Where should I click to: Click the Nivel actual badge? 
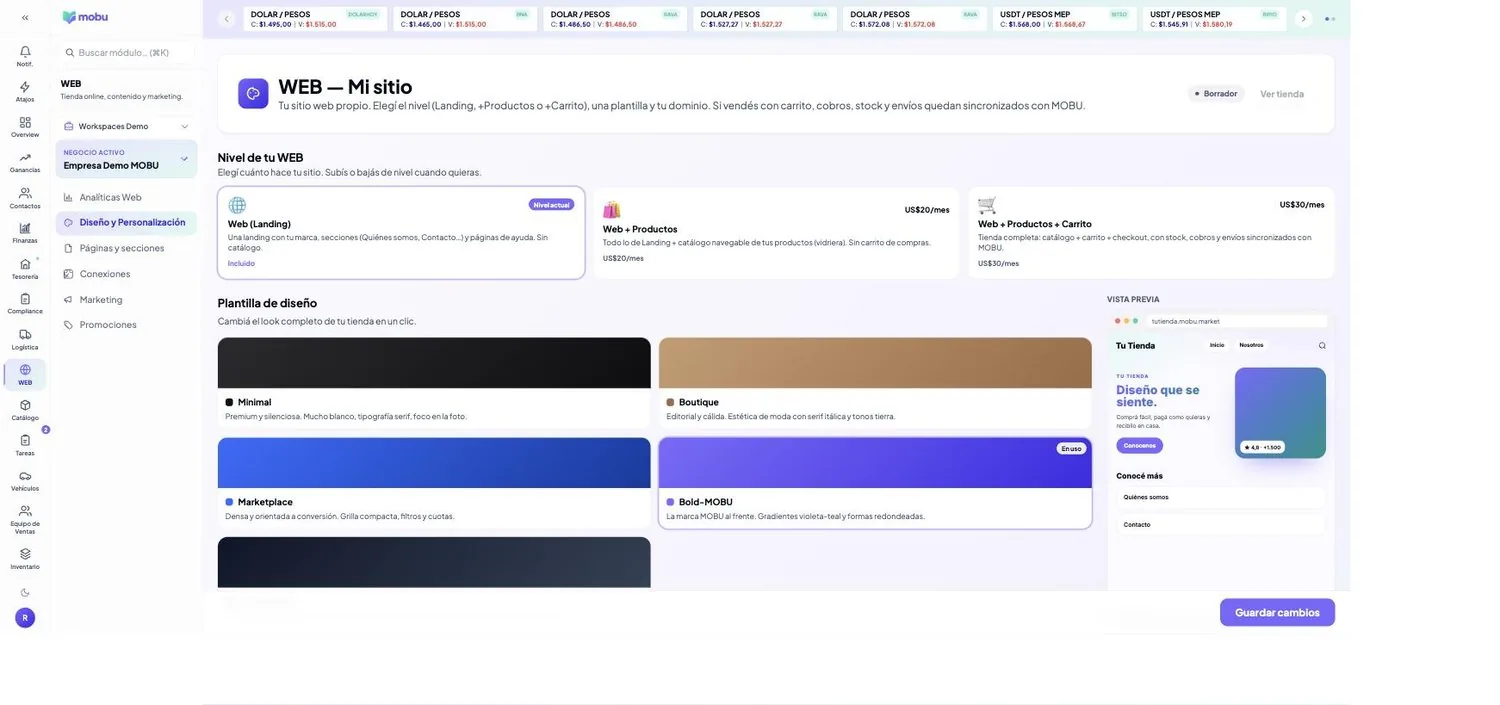click(551, 205)
